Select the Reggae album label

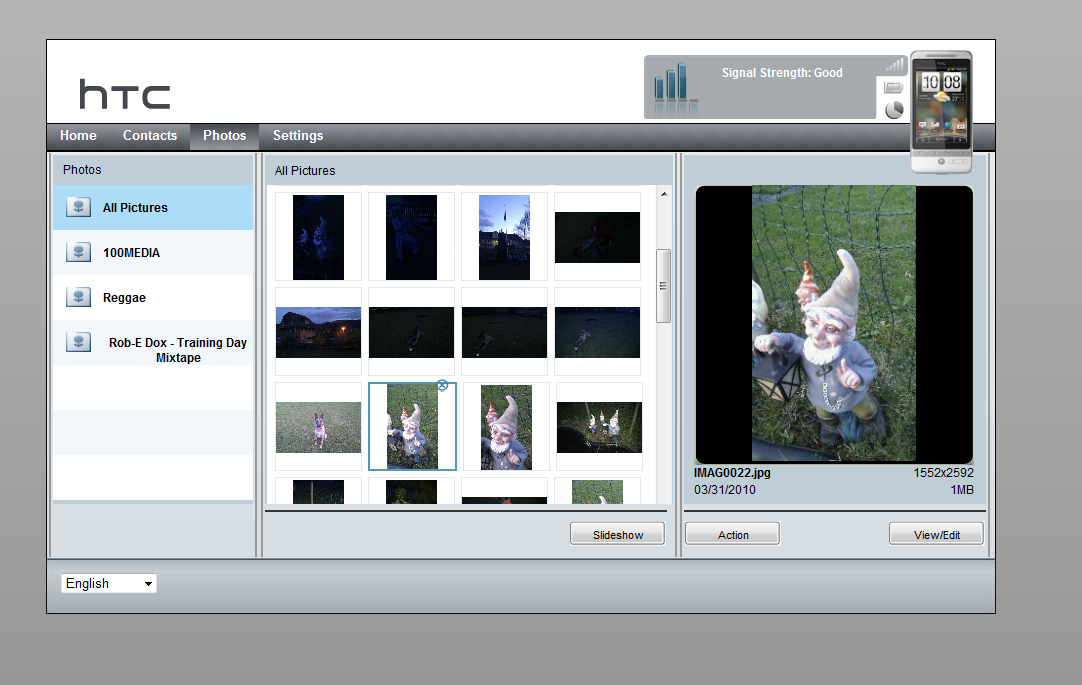coord(124,298)
